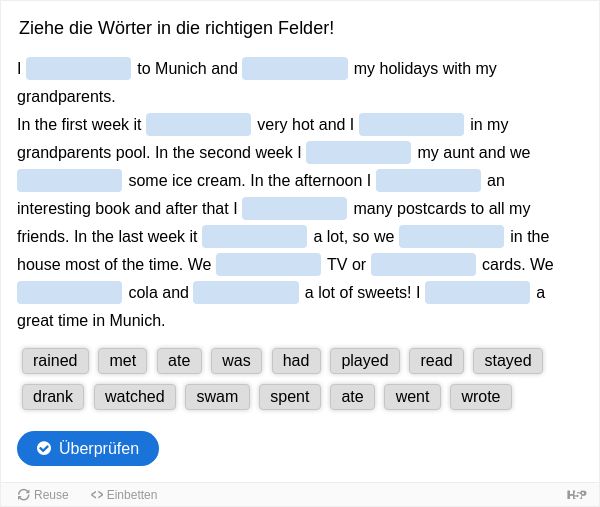Click the blank field before 'to Munich'

point(78,68)
